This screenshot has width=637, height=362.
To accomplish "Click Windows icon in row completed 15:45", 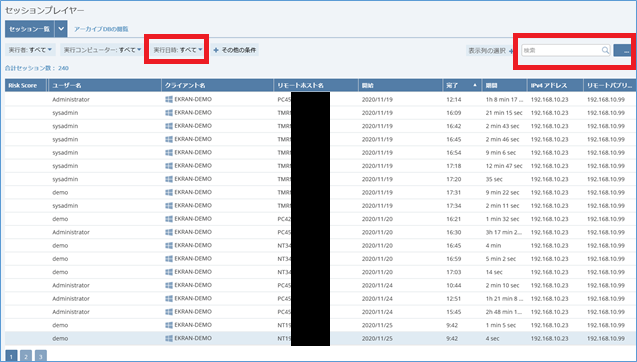I will pos(169,312).
